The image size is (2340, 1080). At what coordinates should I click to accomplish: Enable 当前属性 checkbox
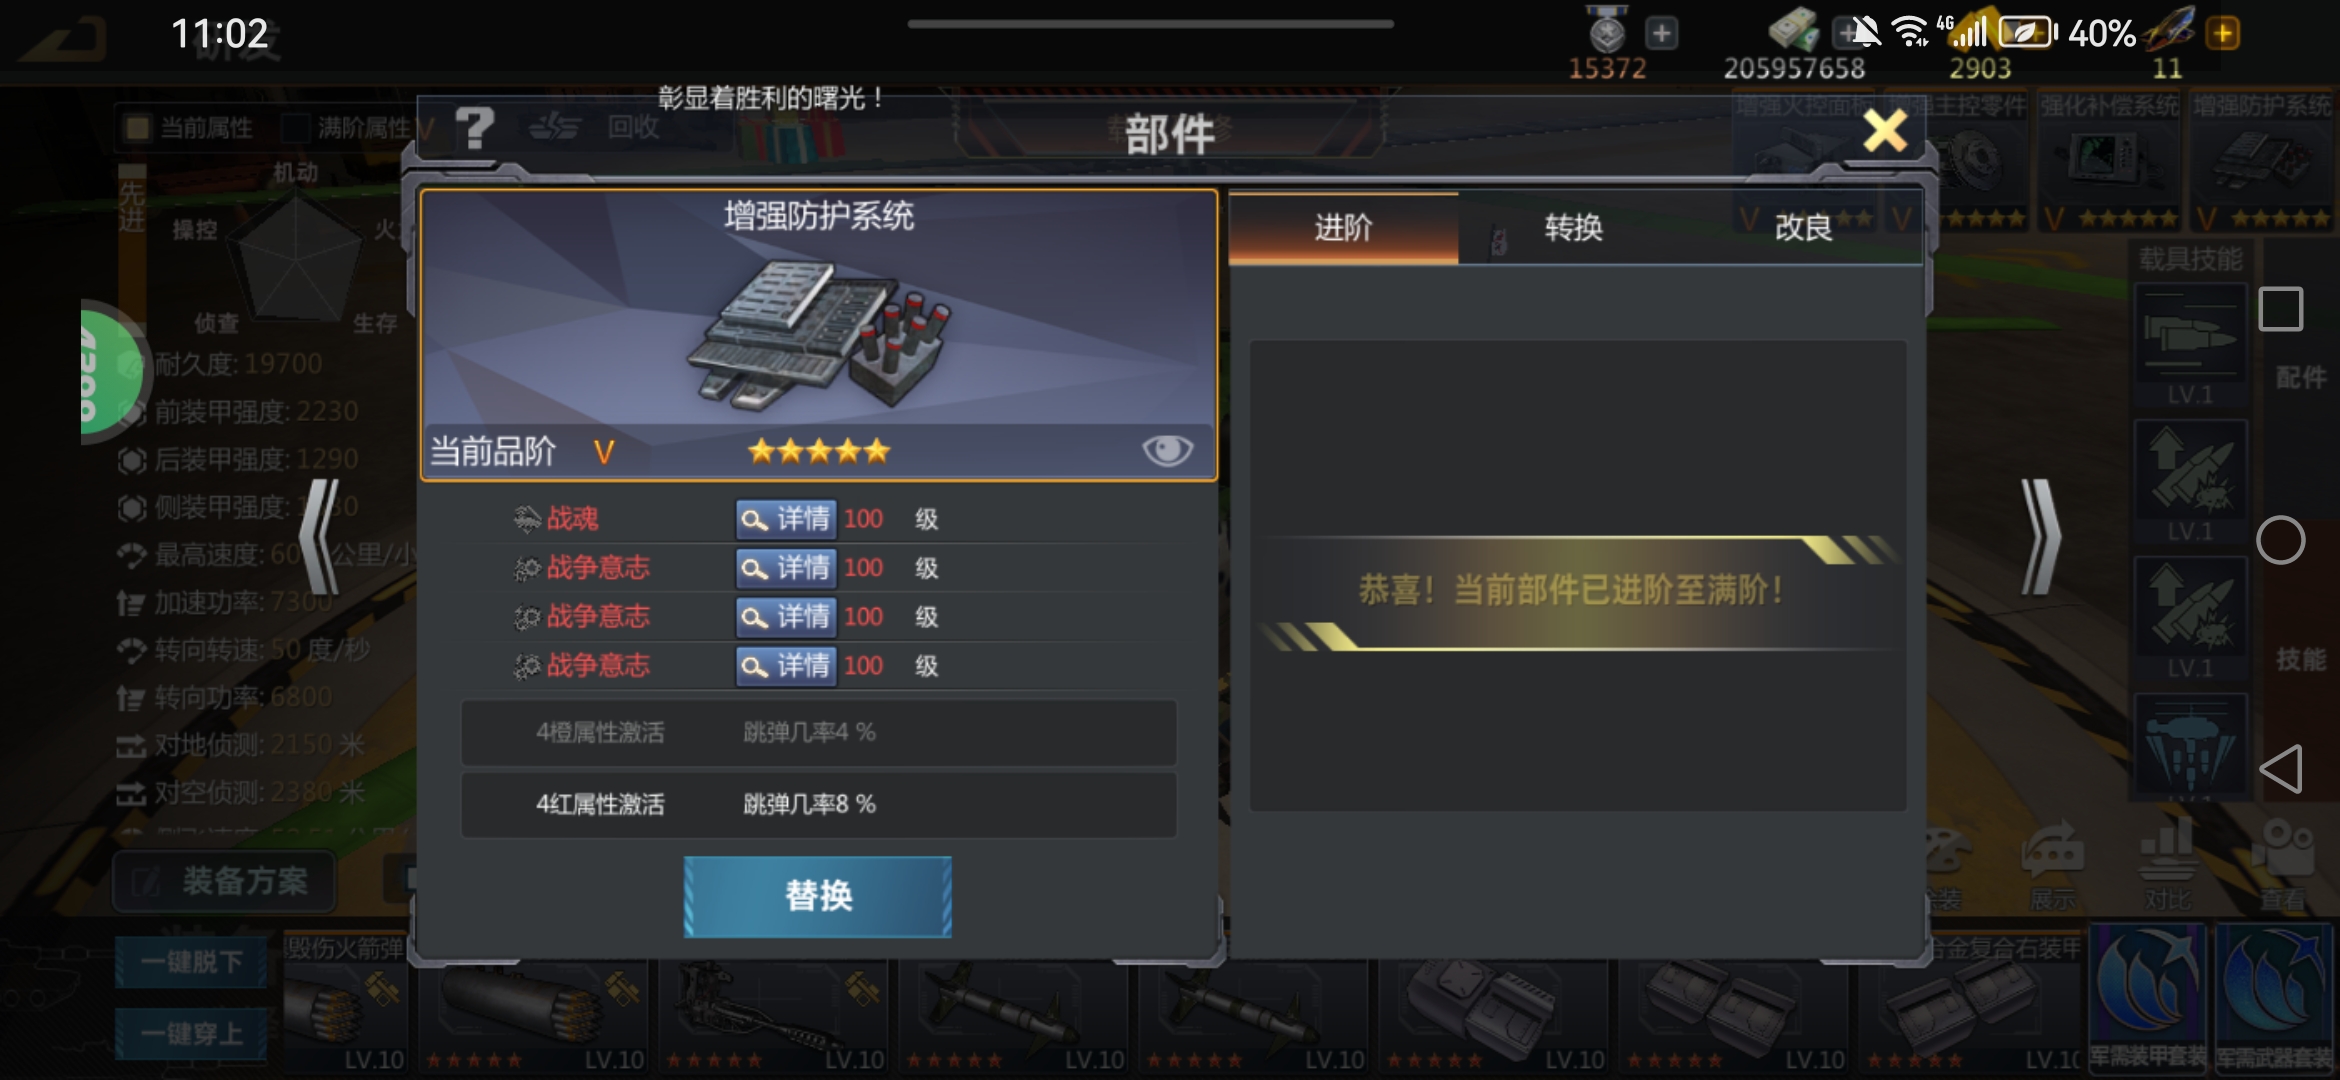pyautogui.click(x=137, y=128)
